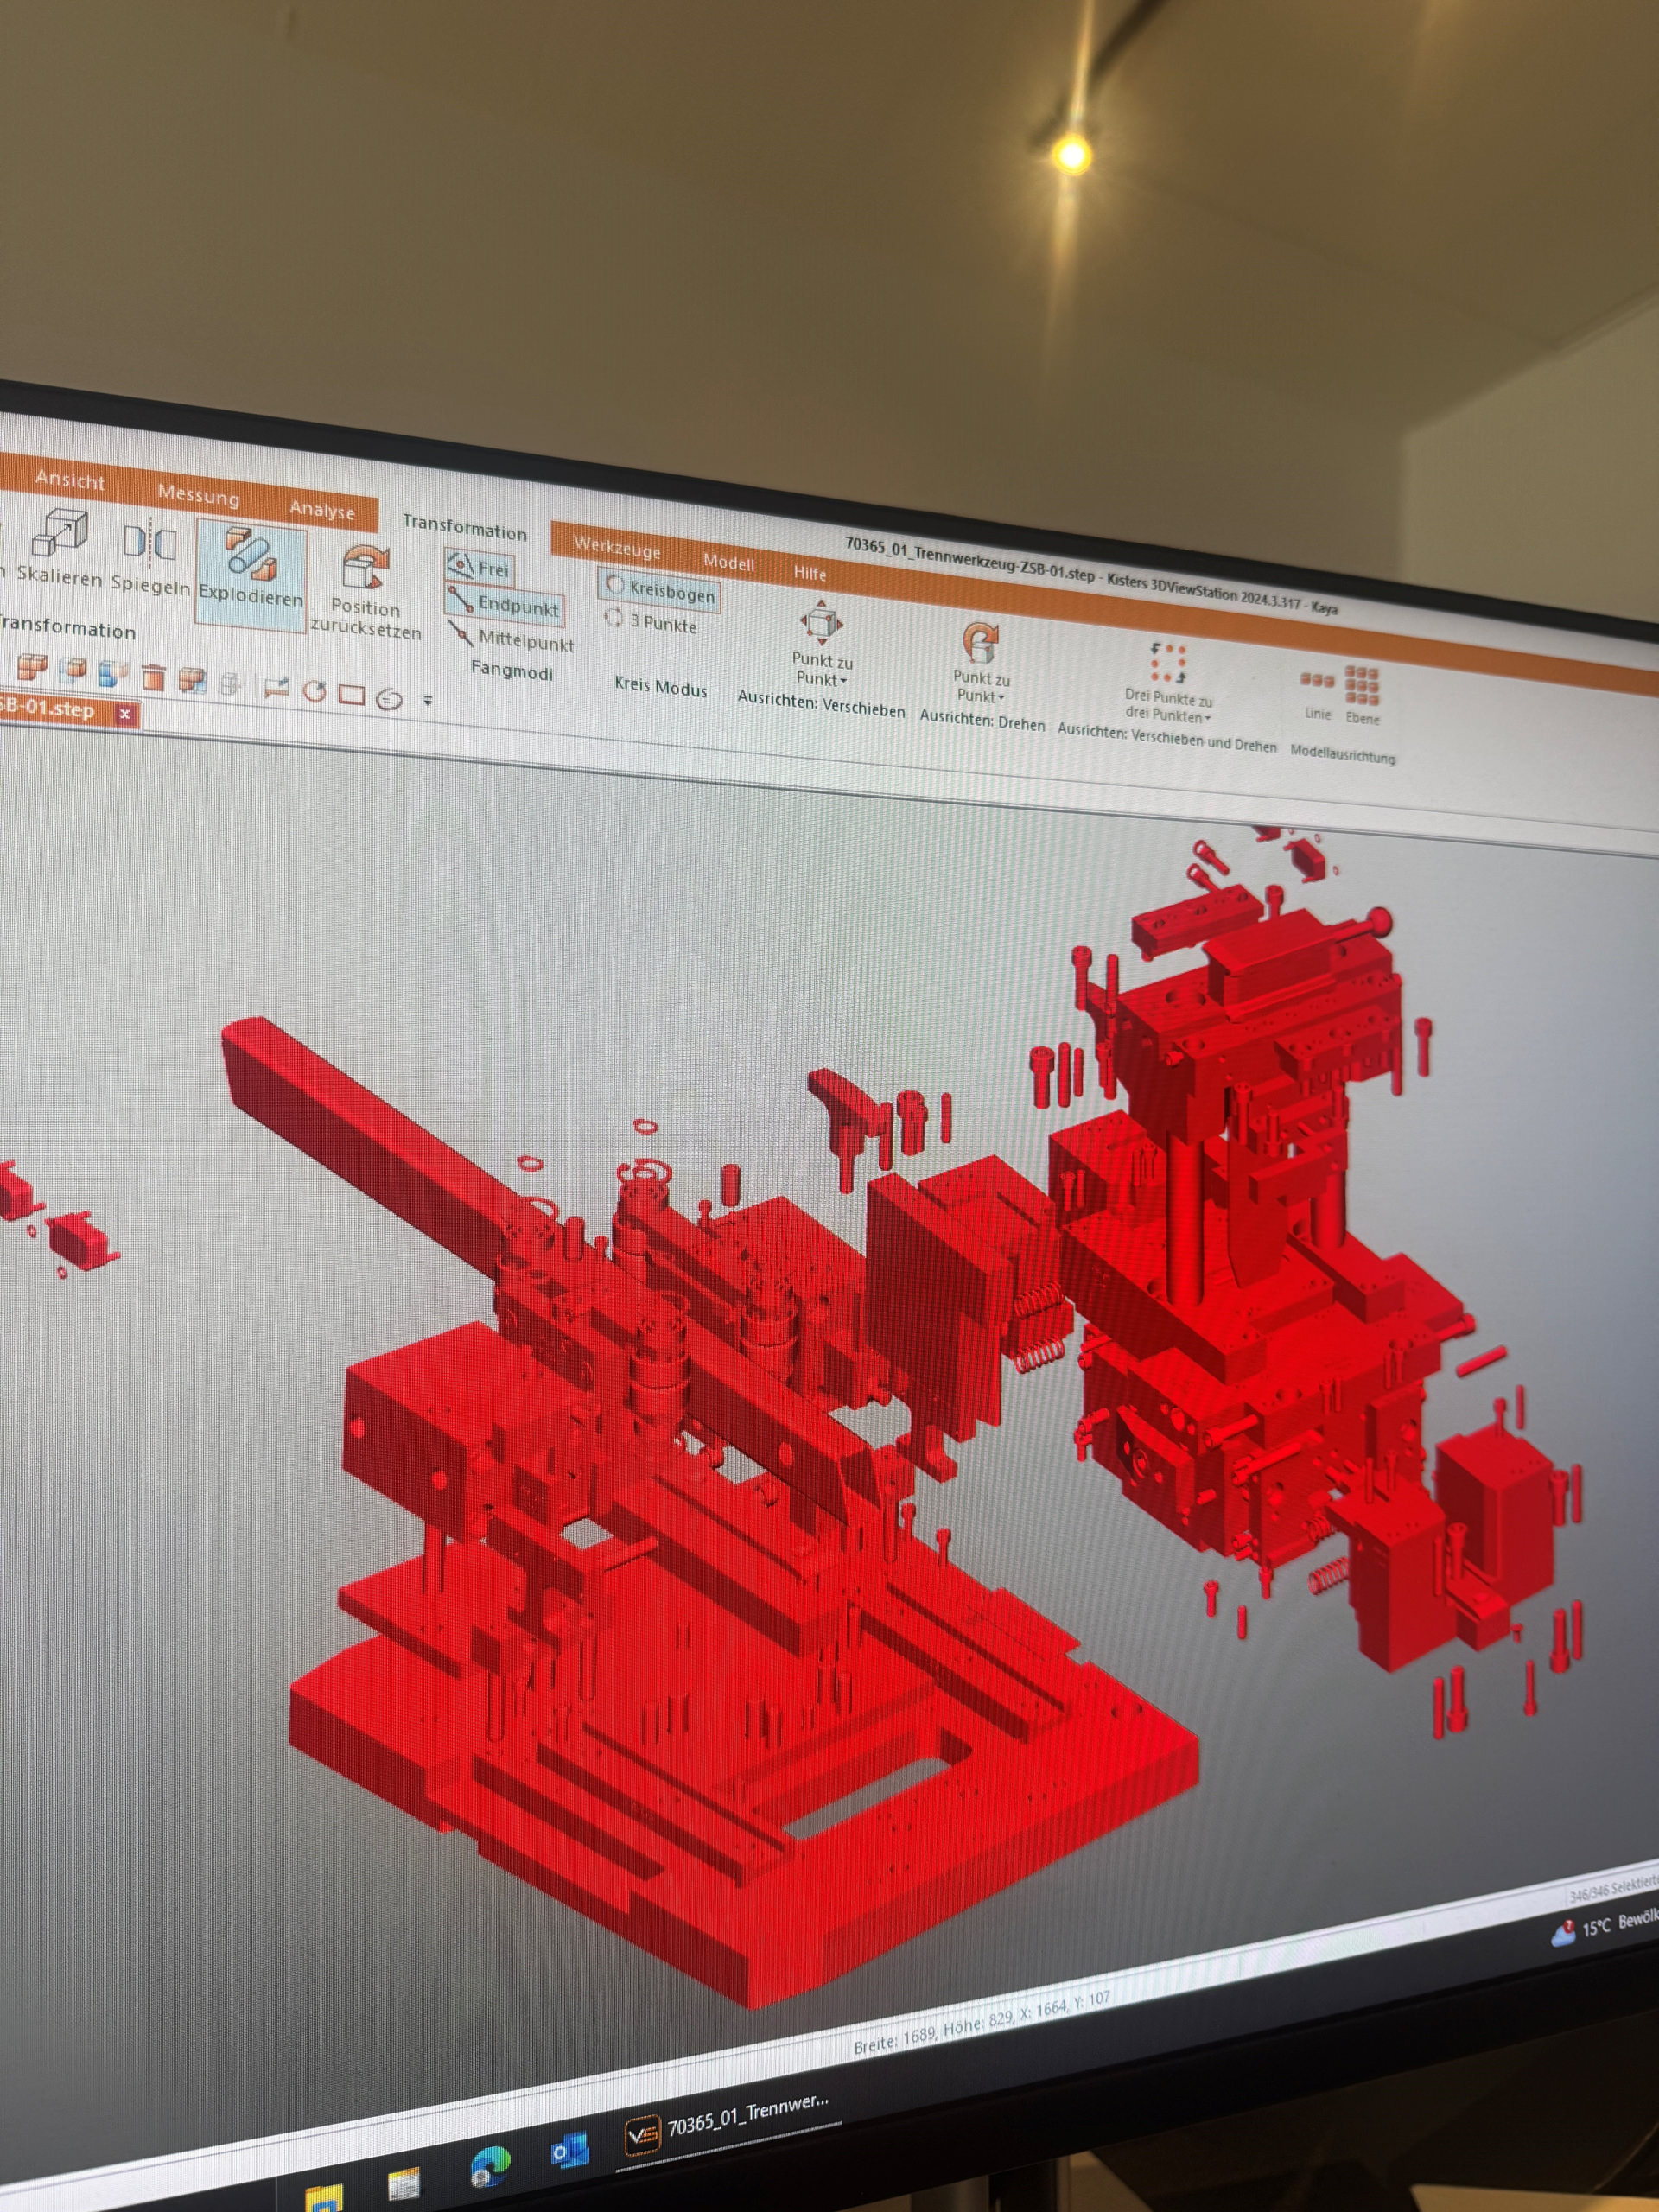Click the Linie model alignment icon

pos(1317,682)
